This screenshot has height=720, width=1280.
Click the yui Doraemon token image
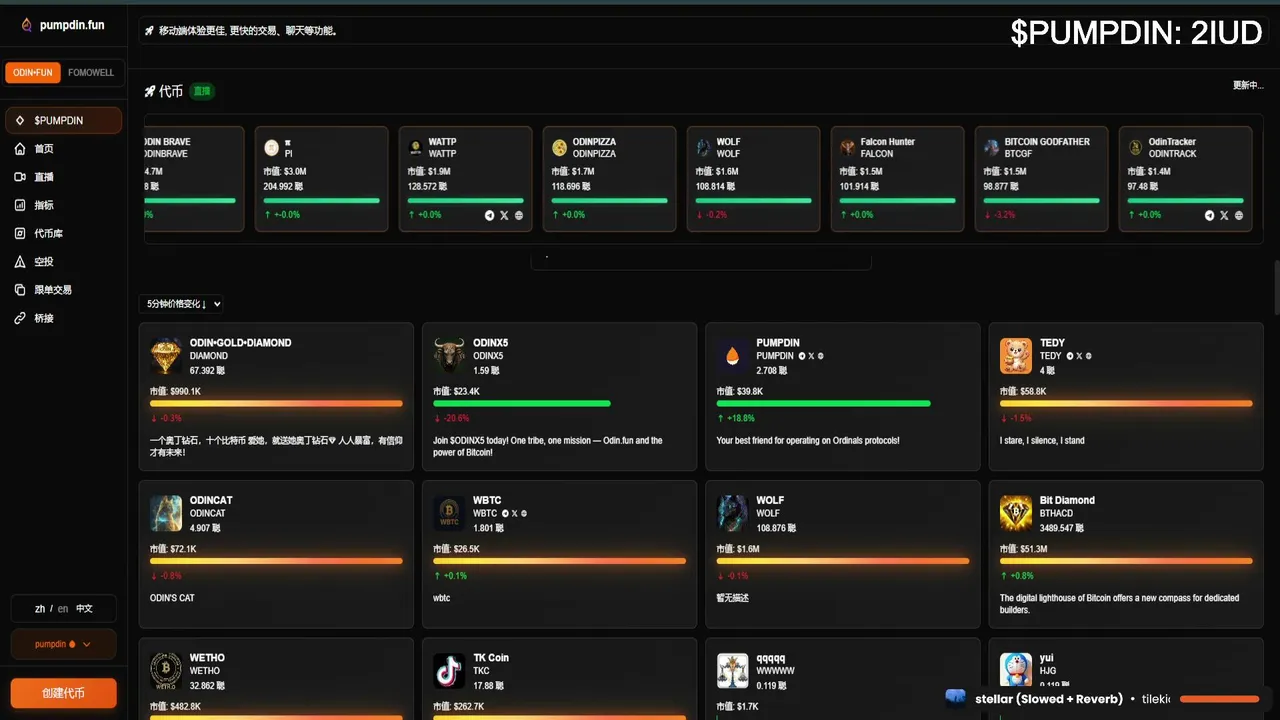tap(1016, 671)
